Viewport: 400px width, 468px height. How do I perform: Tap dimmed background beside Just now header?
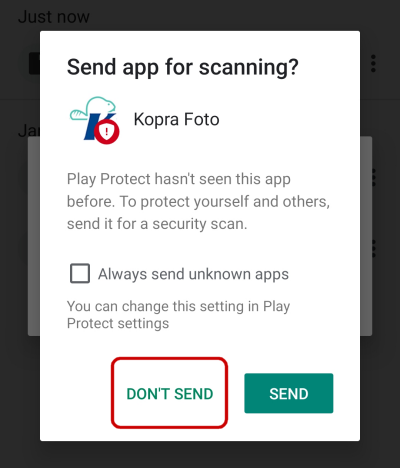coord(233,16)
